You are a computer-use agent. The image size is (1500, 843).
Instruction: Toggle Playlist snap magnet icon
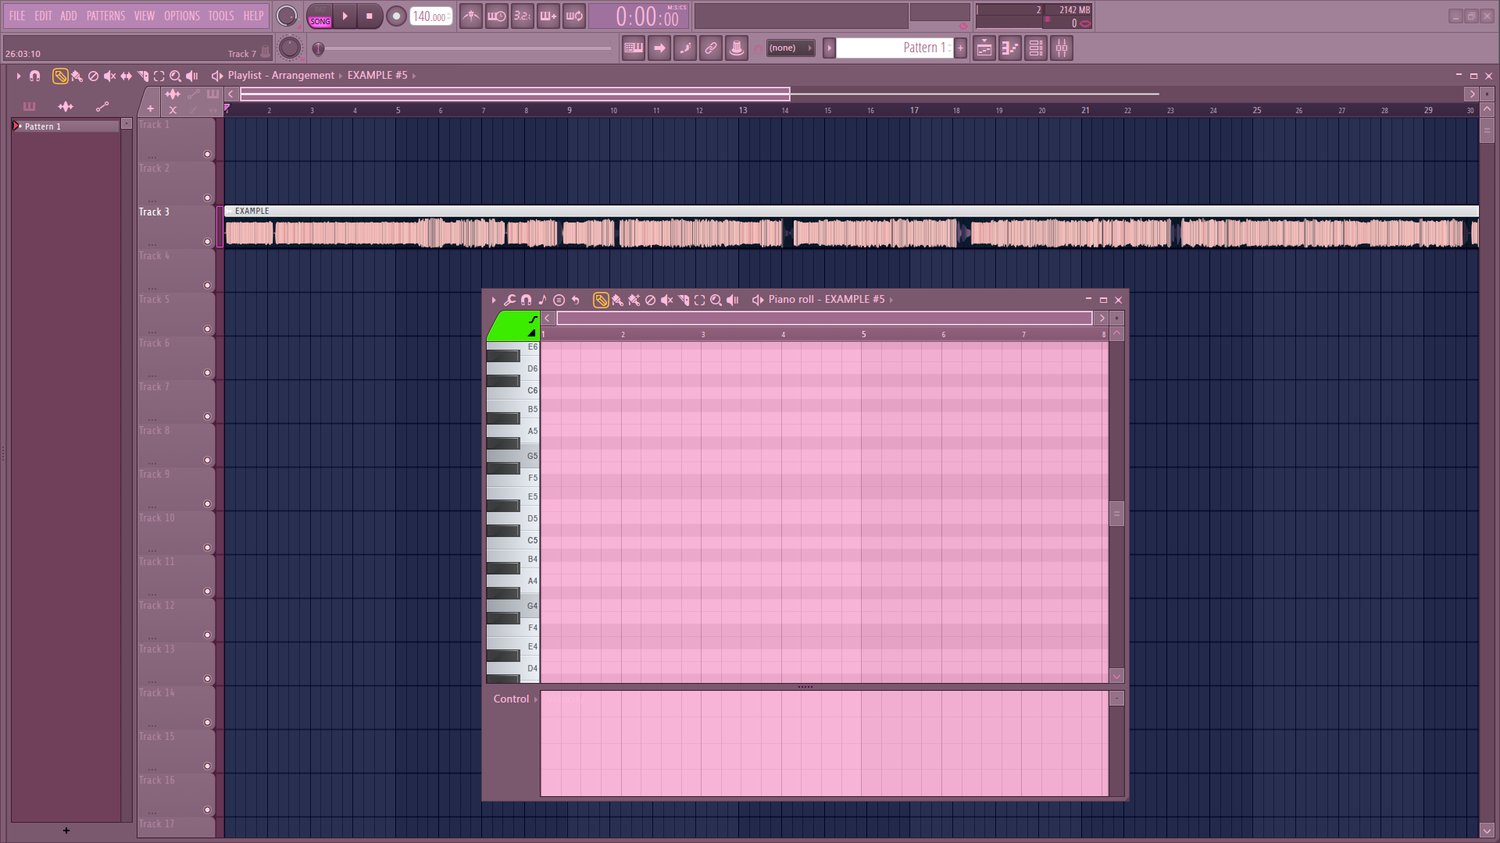pyautogui.click(x=35, y=76)
